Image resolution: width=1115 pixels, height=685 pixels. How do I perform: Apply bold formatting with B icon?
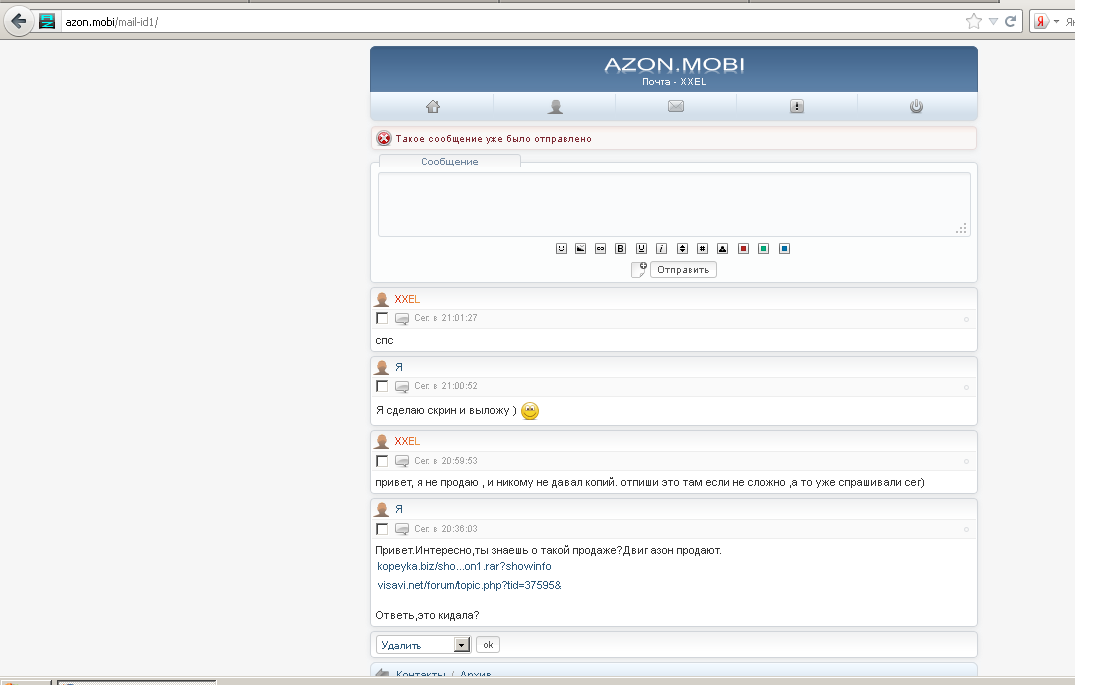pyautogui.click(x=620, y=249)
